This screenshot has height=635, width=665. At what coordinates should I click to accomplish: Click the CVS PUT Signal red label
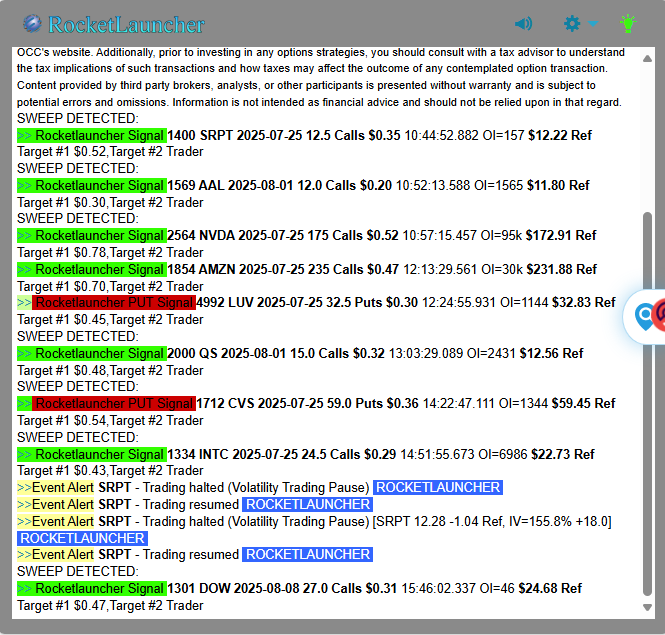point(114,403)
